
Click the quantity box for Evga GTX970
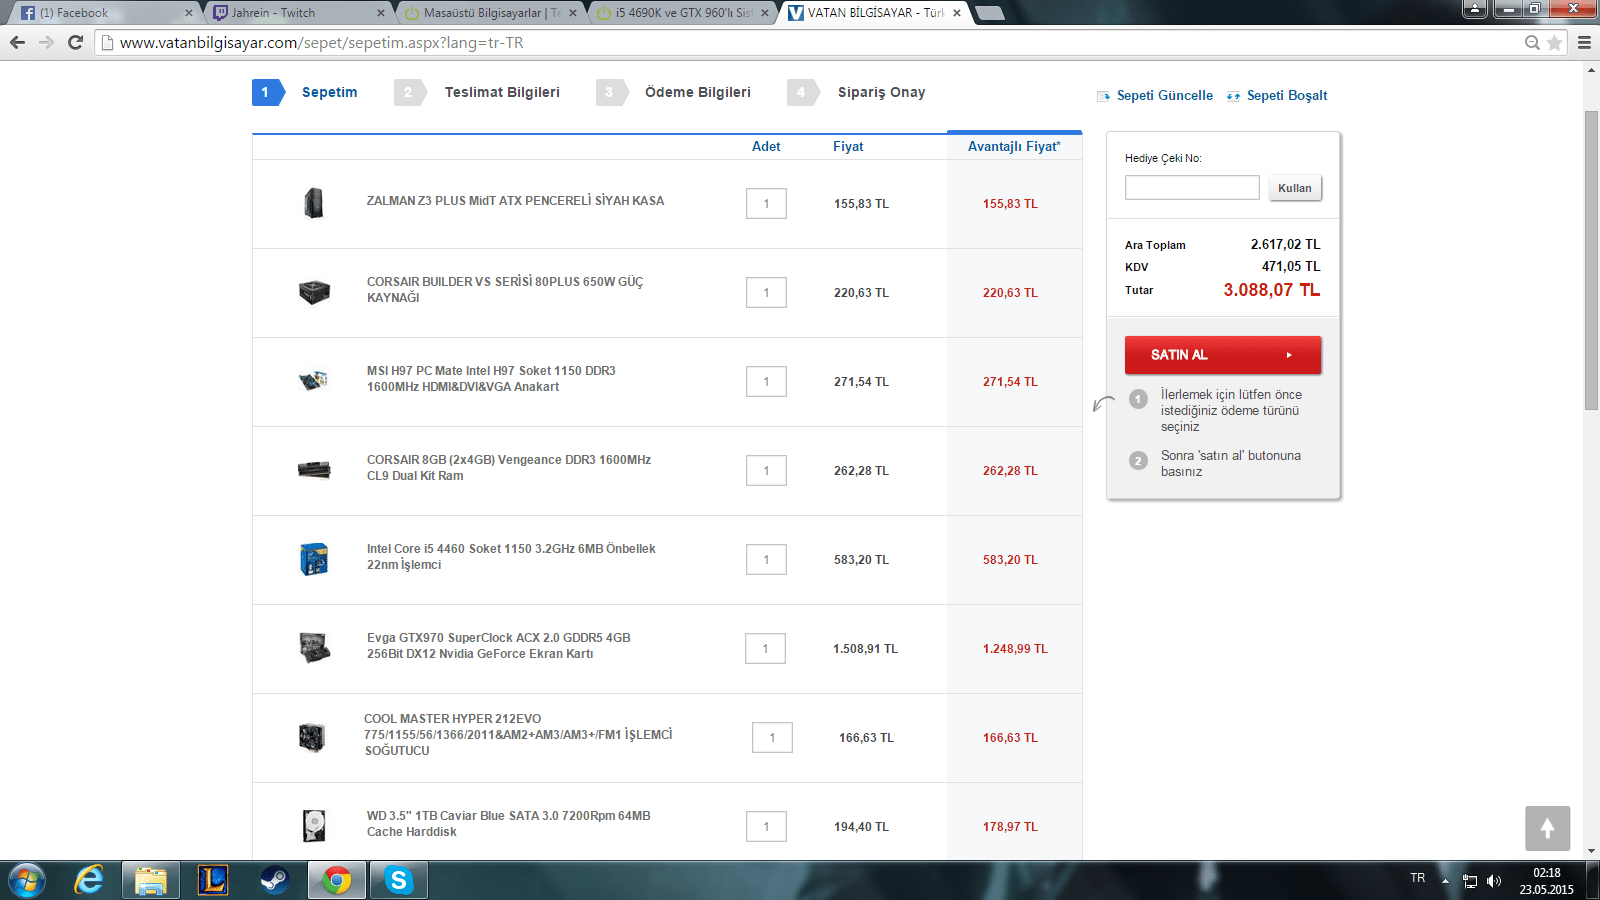(x=765, y=648)
